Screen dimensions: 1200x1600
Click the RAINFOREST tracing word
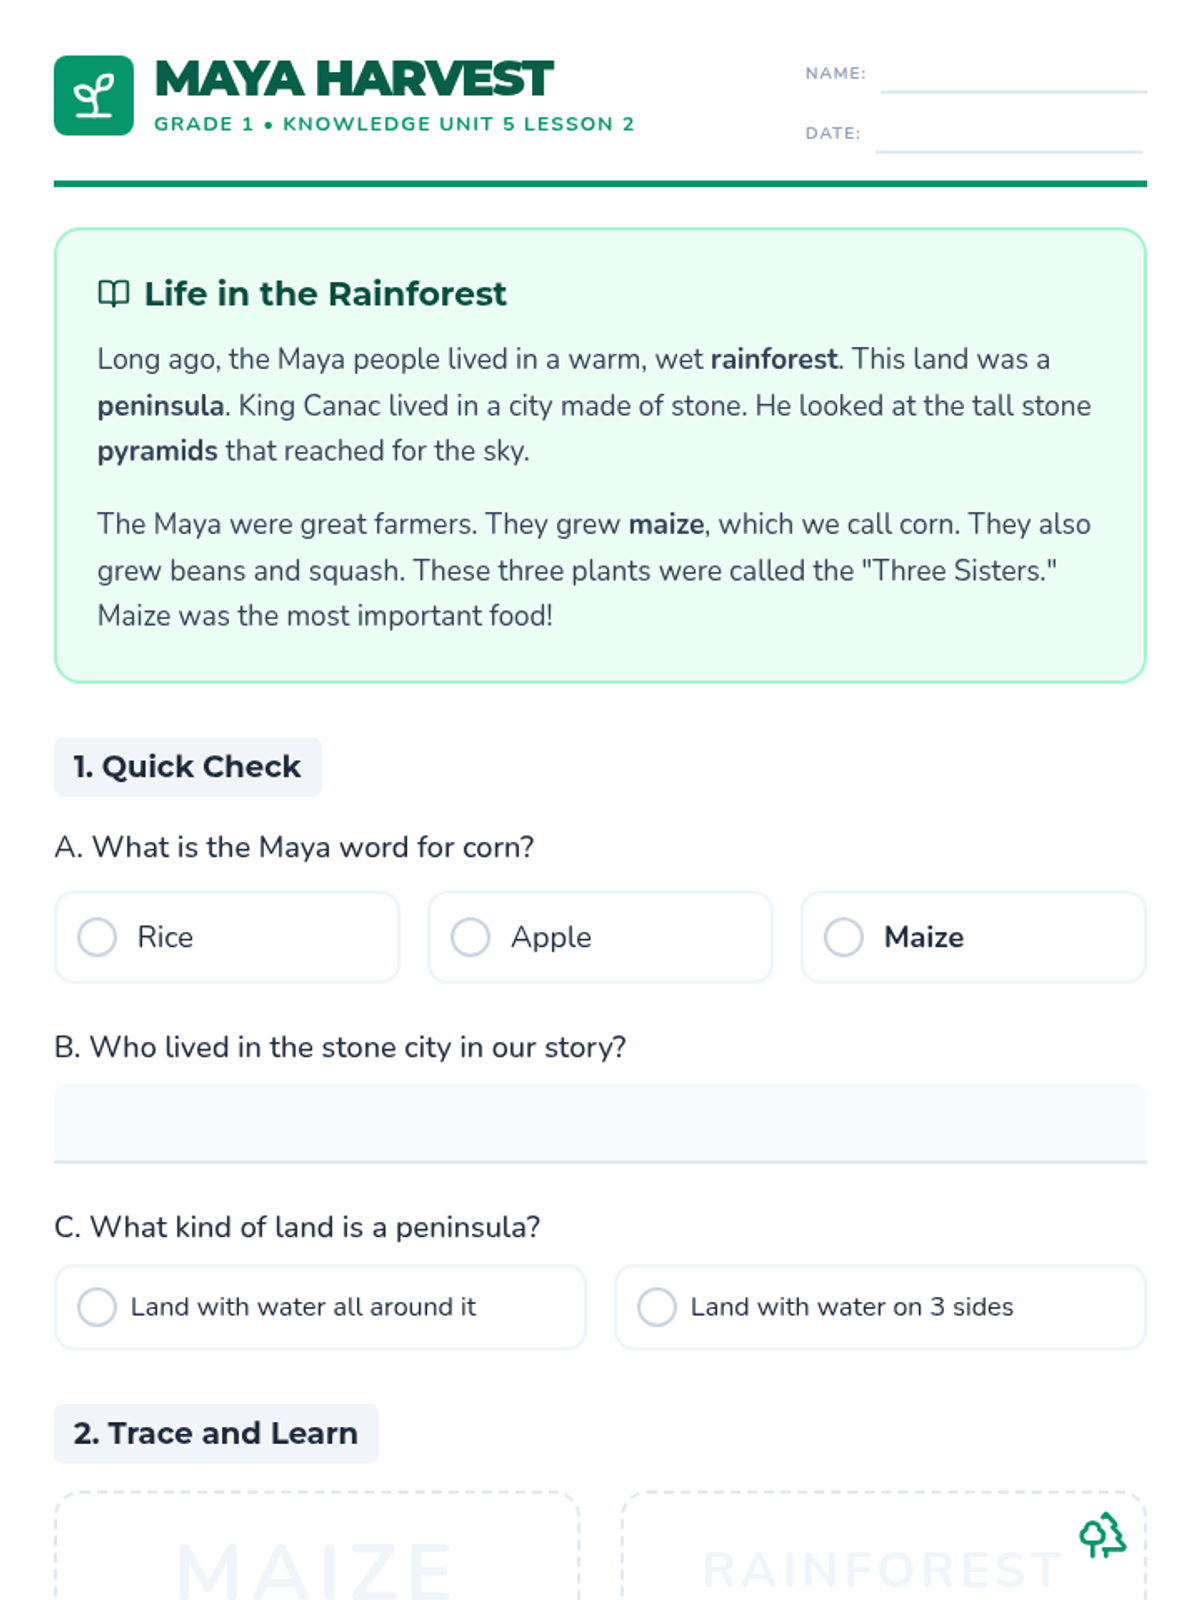882,1570
